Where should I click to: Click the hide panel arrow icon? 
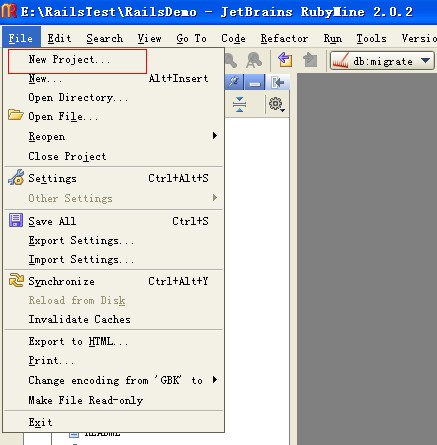pyautogui.click(x=277, y=82)
